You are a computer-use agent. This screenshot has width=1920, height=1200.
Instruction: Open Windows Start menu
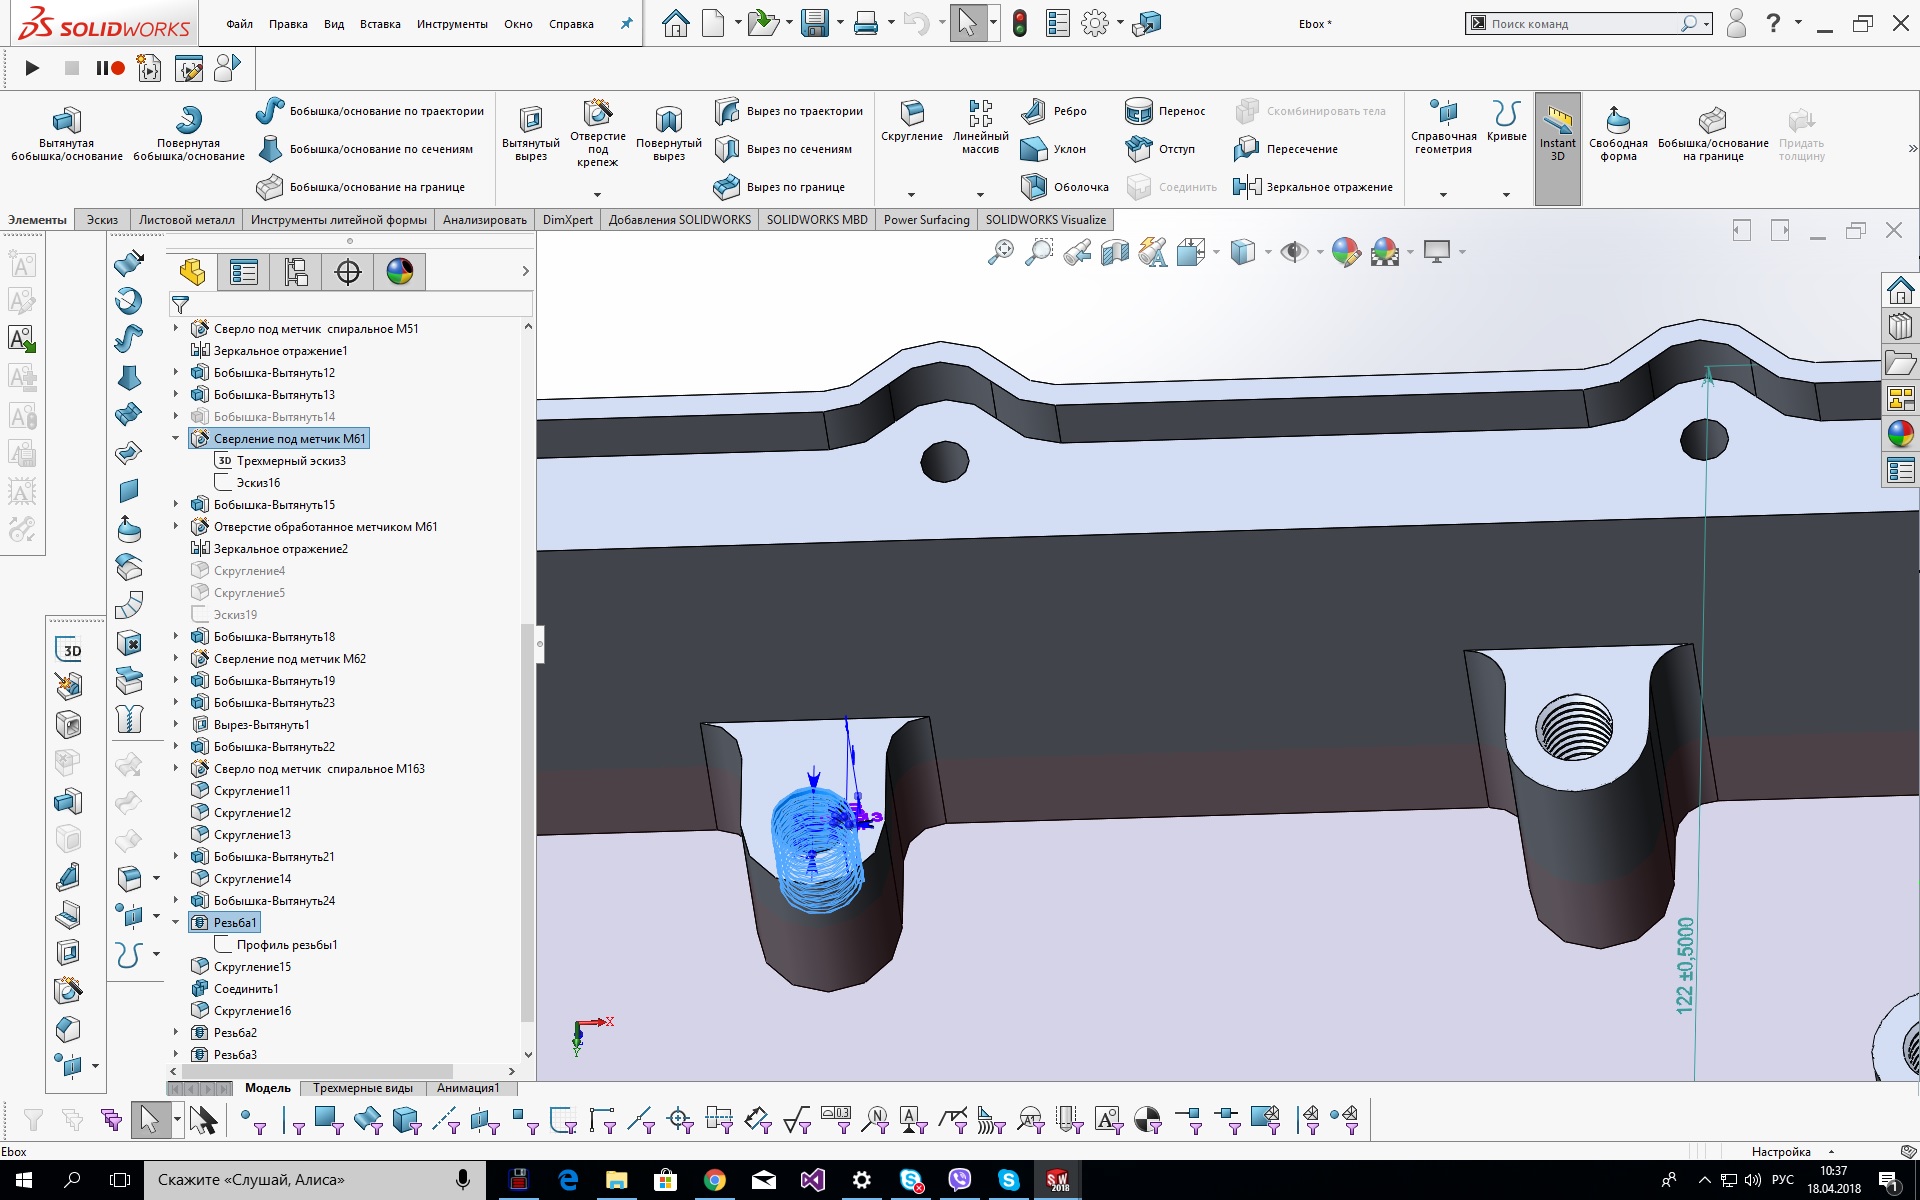coord(24,1180)
